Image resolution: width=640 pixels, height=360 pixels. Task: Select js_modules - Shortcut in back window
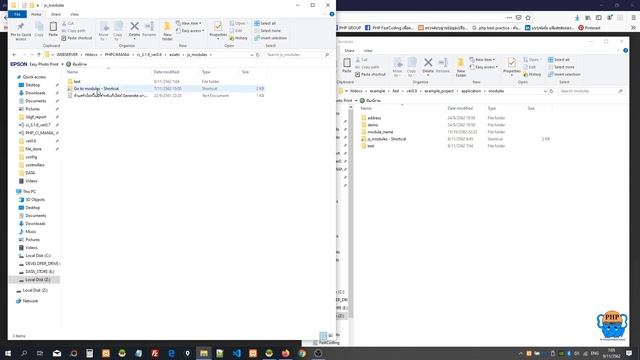click(387, 139)
